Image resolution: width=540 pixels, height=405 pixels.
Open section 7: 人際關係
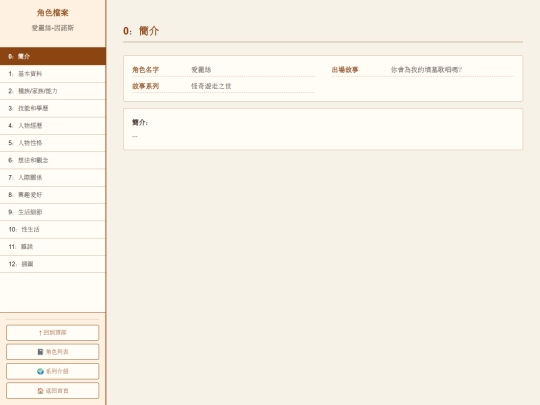(x=53, y=177)
